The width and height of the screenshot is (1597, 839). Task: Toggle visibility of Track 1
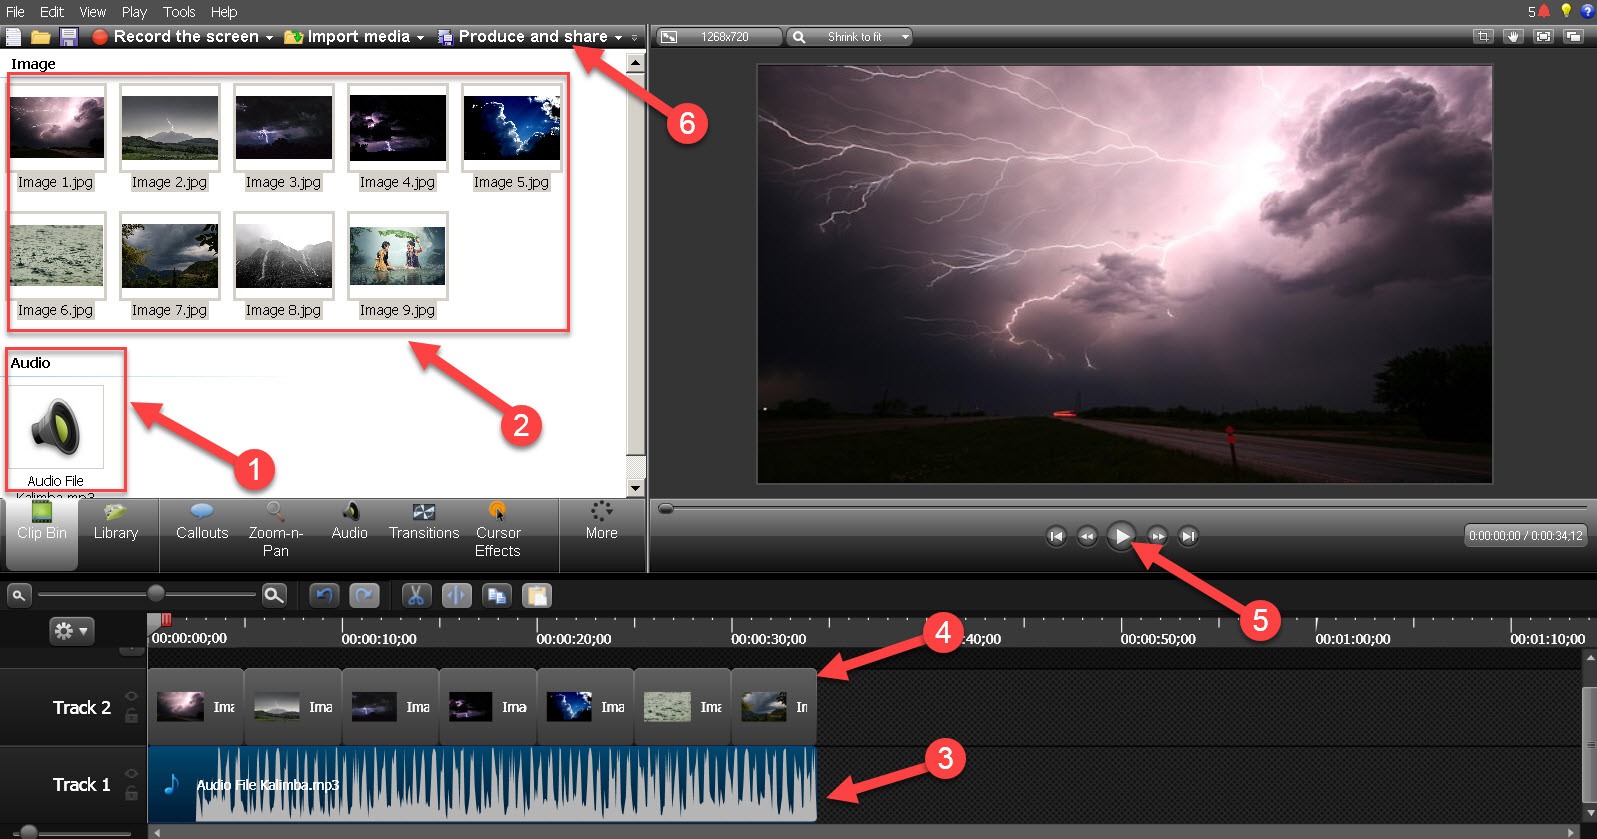click(131, 773)
